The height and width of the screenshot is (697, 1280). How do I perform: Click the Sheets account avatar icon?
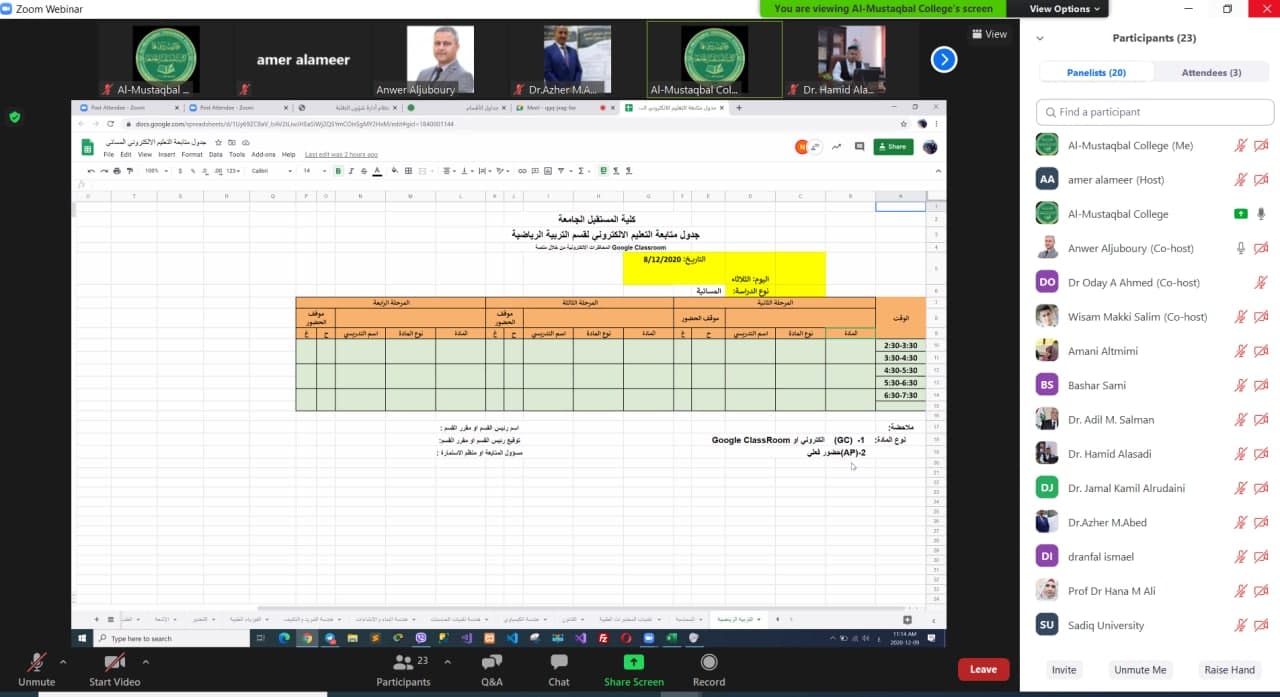click(x=930, y=147)
